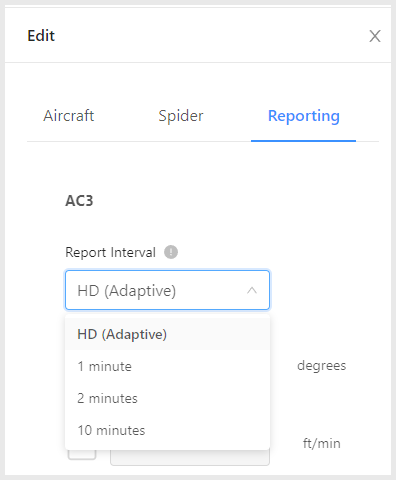The image size is (396, 480).
Task: Click the AC3 heading
Action: 79,201
